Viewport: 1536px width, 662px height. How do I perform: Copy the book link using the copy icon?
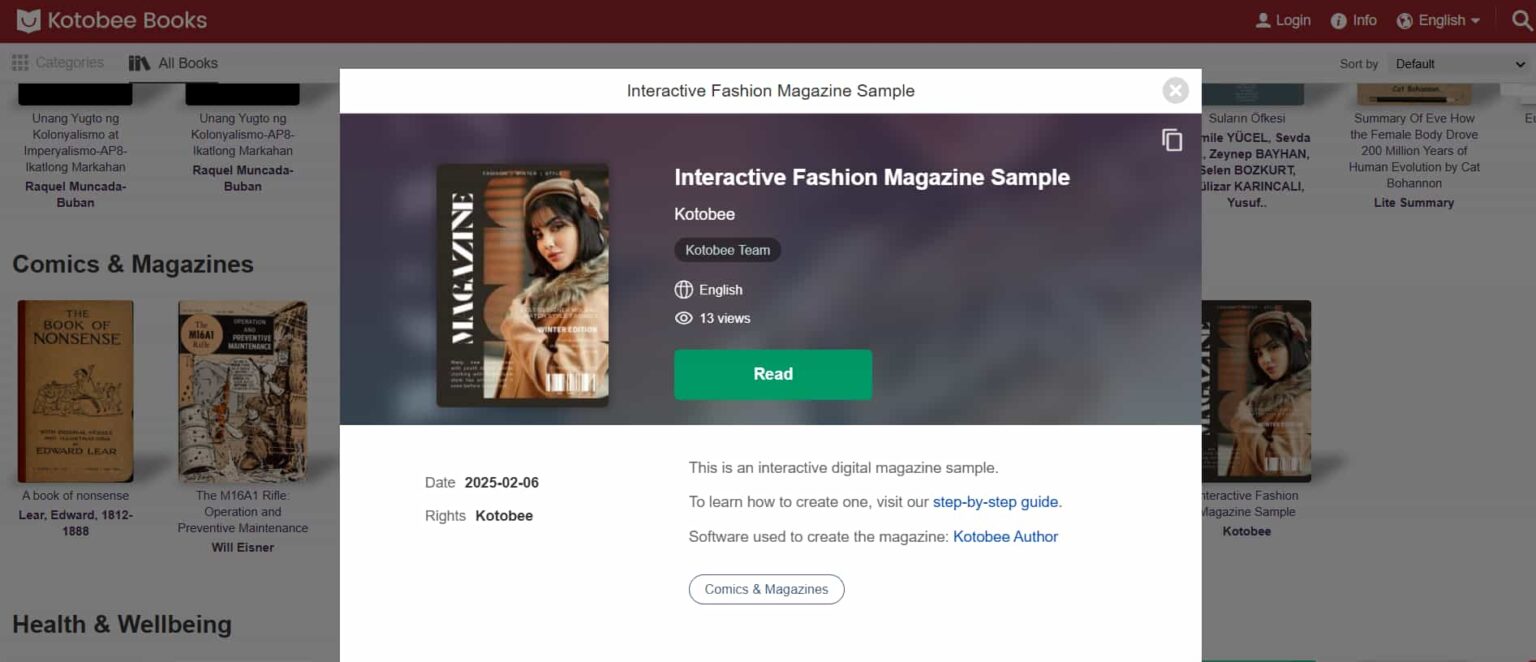(1170, 140)
